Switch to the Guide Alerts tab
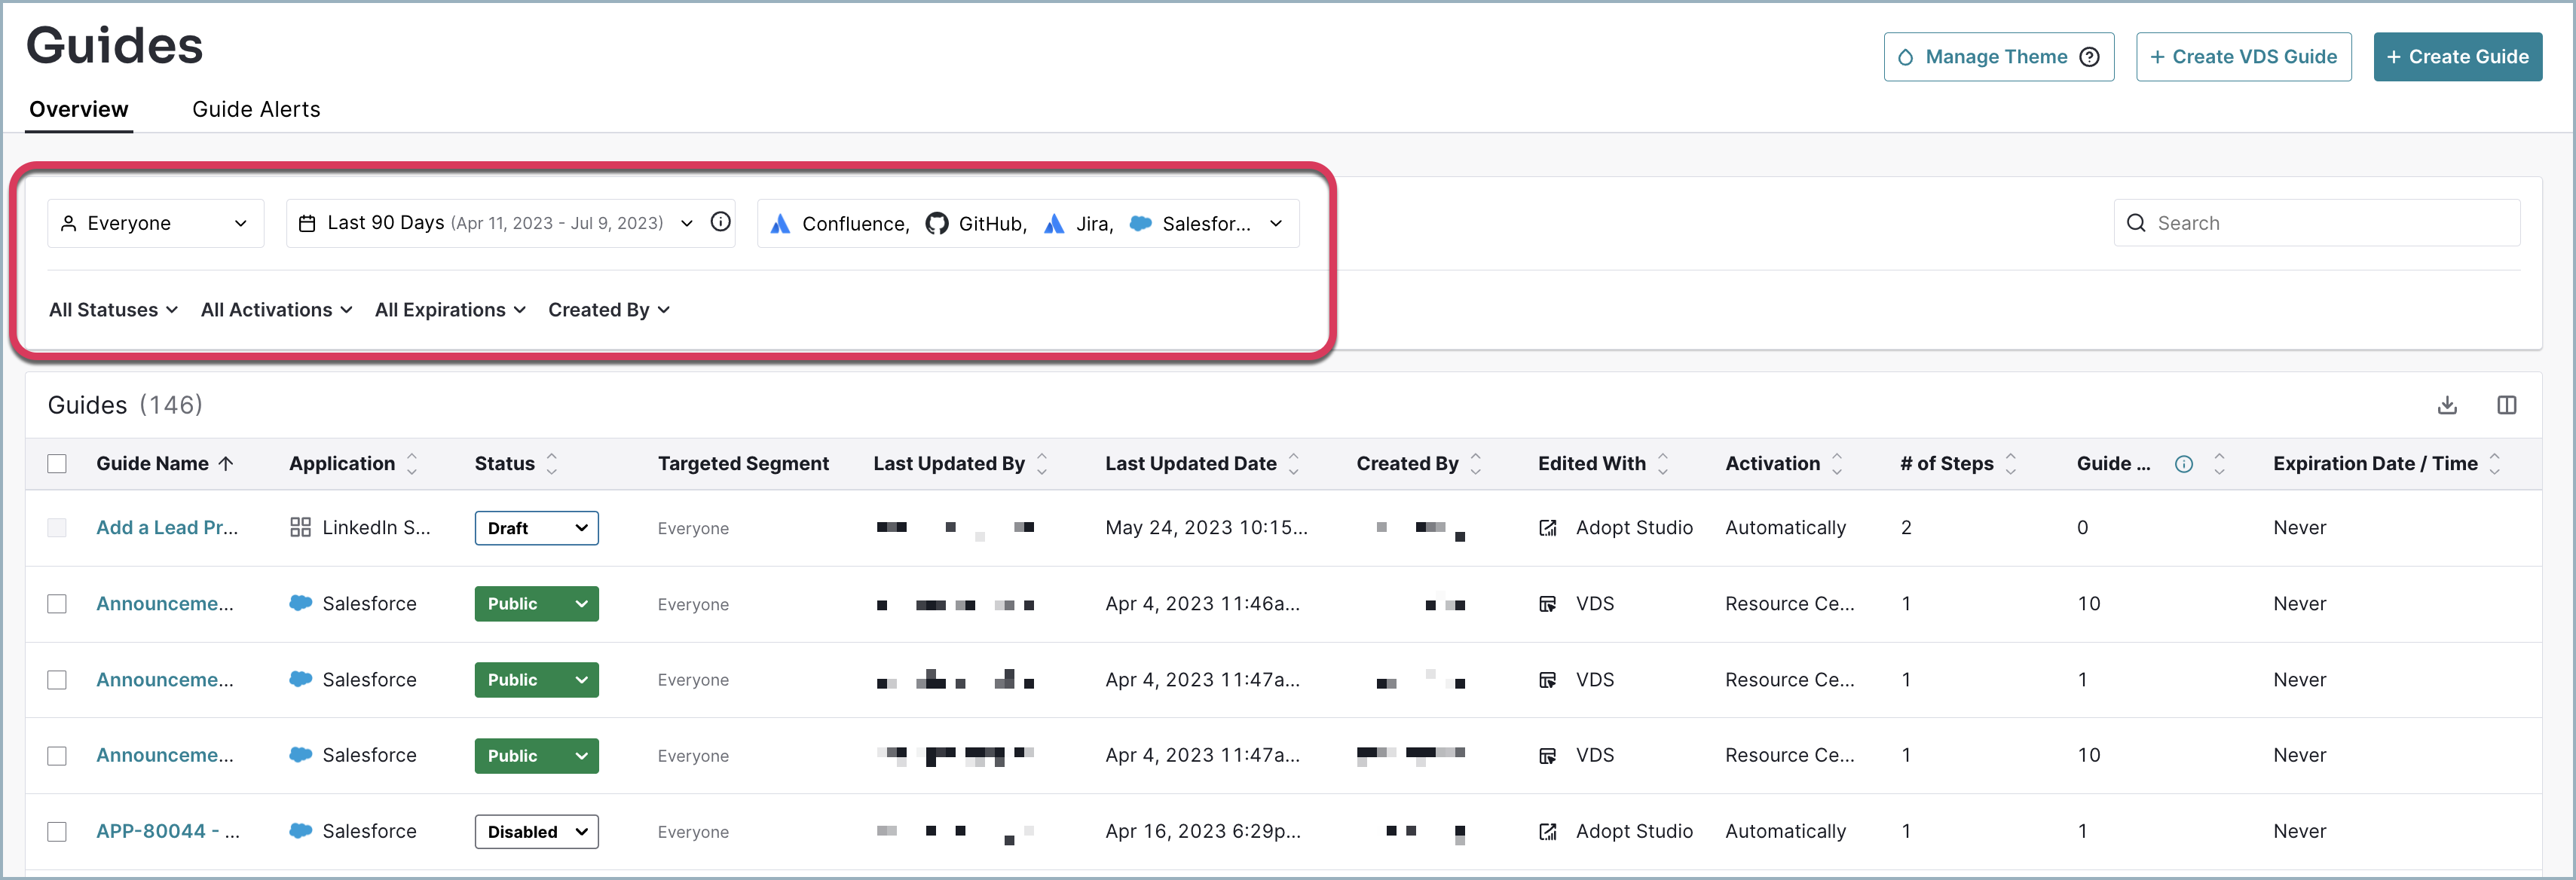Screen dimensions: 2576x880 (256, 109)
